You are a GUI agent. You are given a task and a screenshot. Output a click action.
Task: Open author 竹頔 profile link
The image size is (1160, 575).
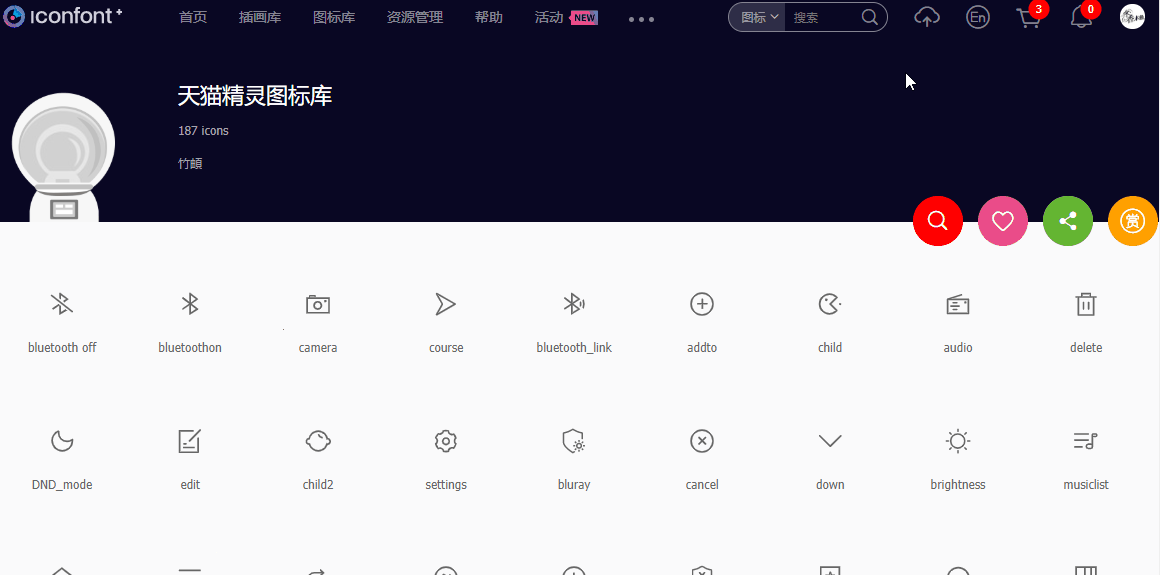190,164
